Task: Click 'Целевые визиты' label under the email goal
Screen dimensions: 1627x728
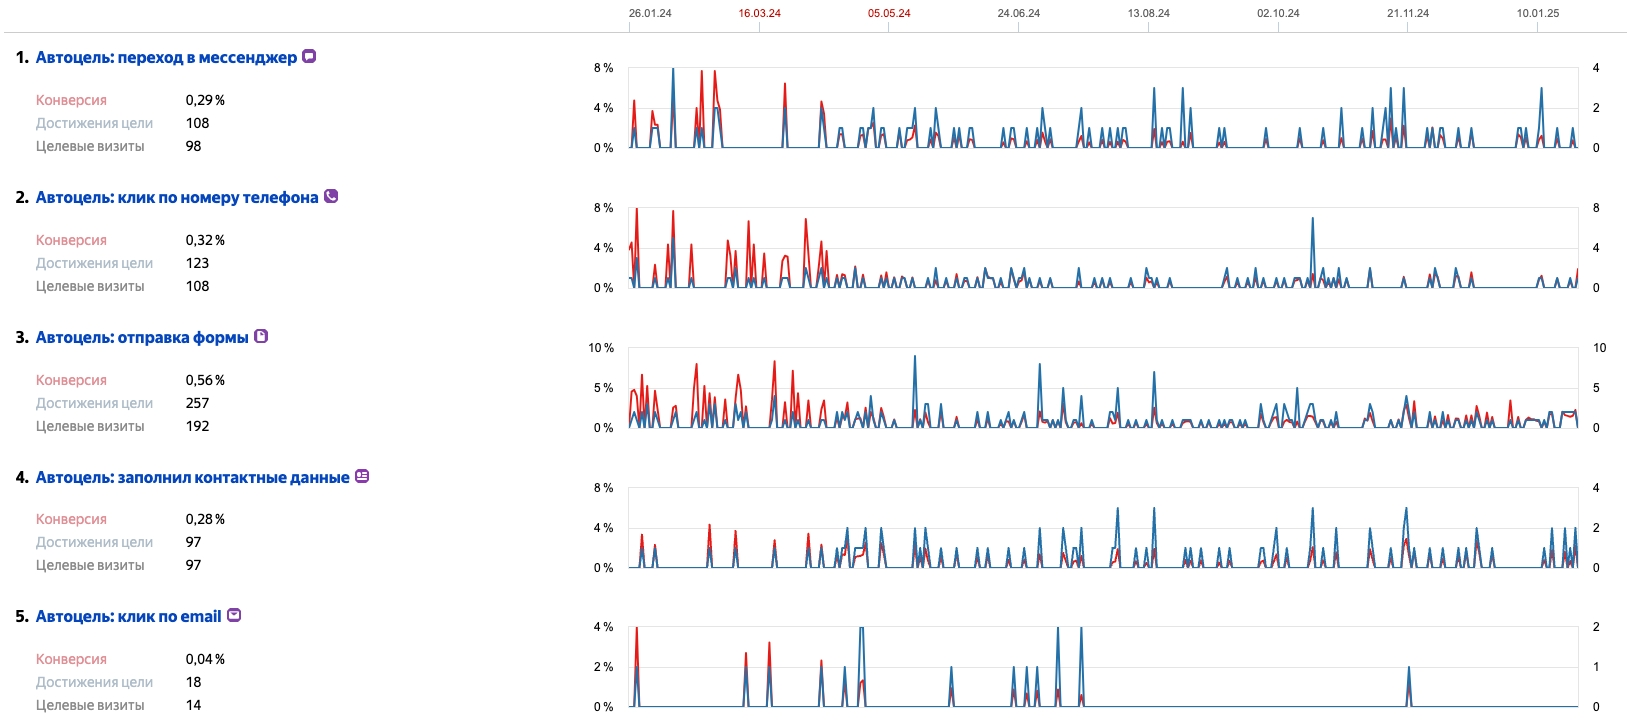Action: tap(90, 705)
